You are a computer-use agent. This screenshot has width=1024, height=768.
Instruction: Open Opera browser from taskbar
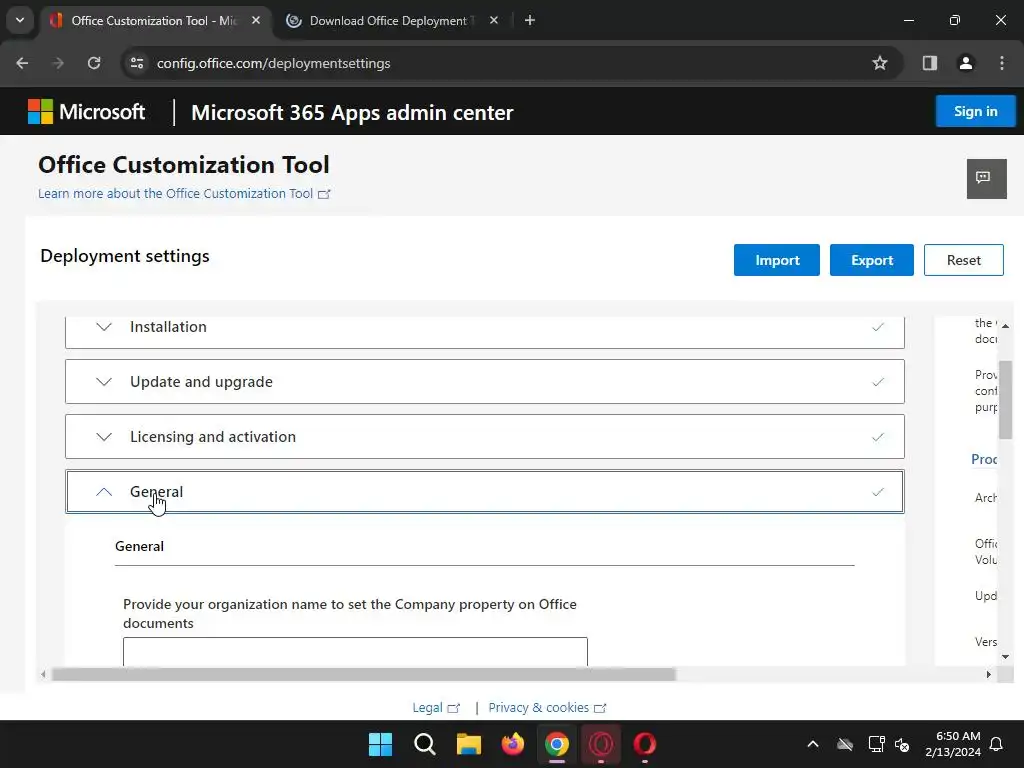click(645, 744)
